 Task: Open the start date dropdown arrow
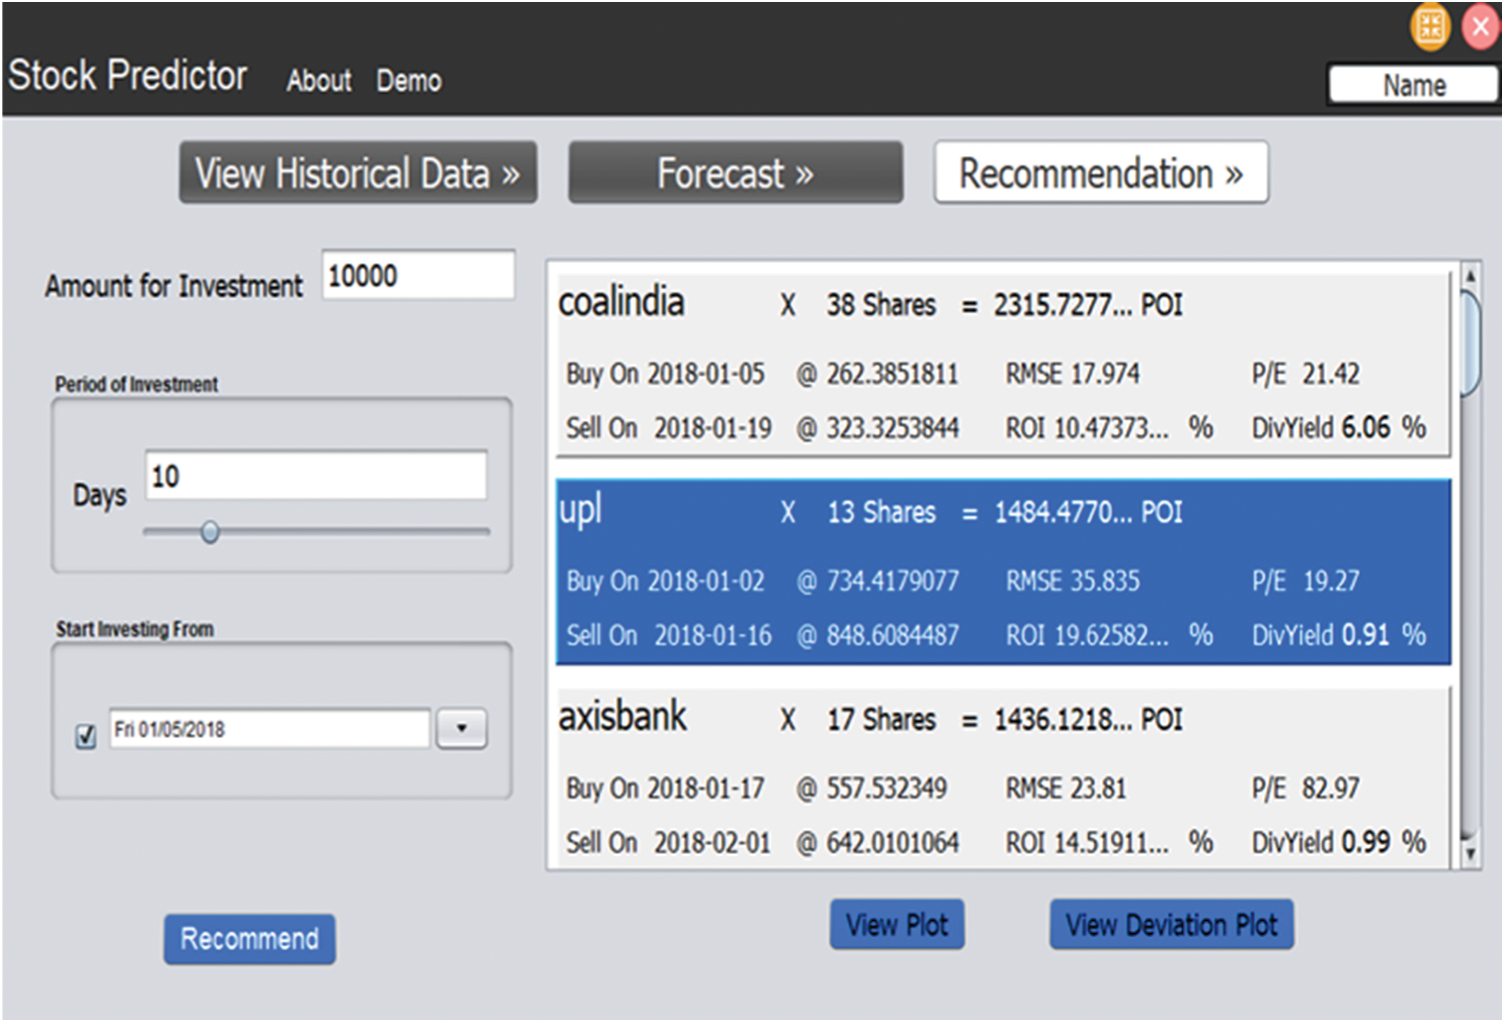pyautogui.click(x=461, y=729)
